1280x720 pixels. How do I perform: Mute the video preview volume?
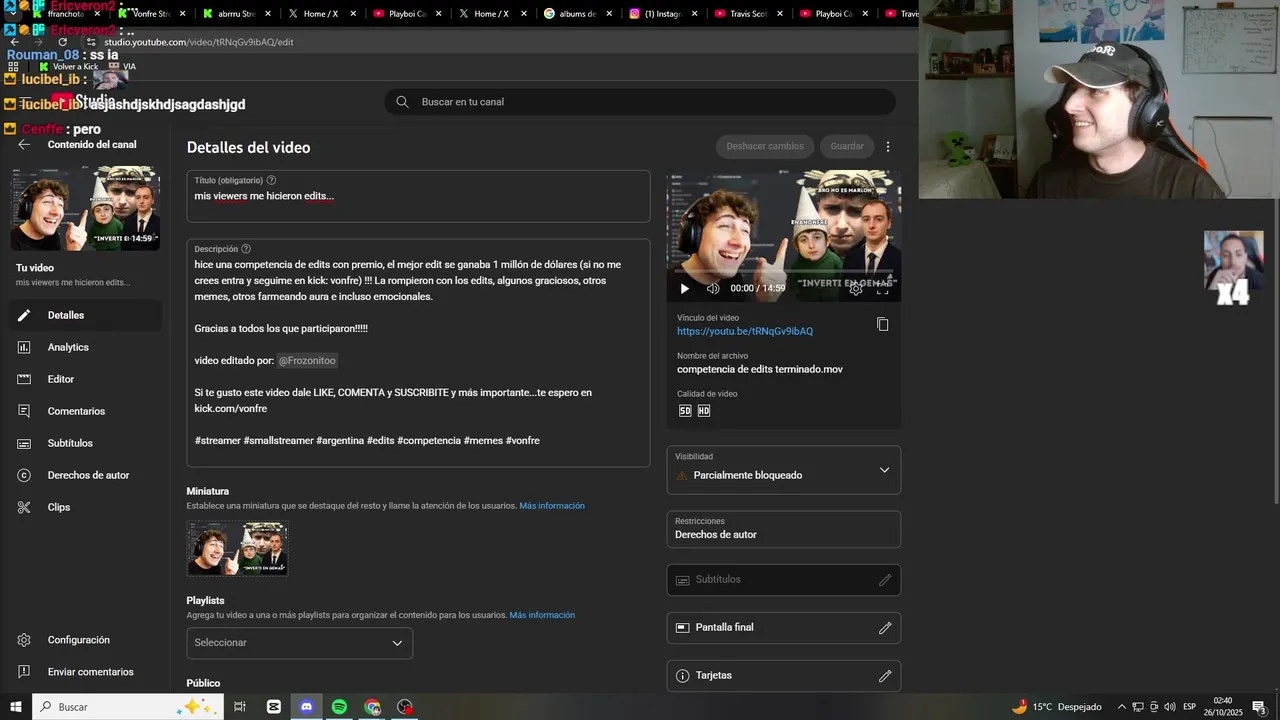click(713, 288)
